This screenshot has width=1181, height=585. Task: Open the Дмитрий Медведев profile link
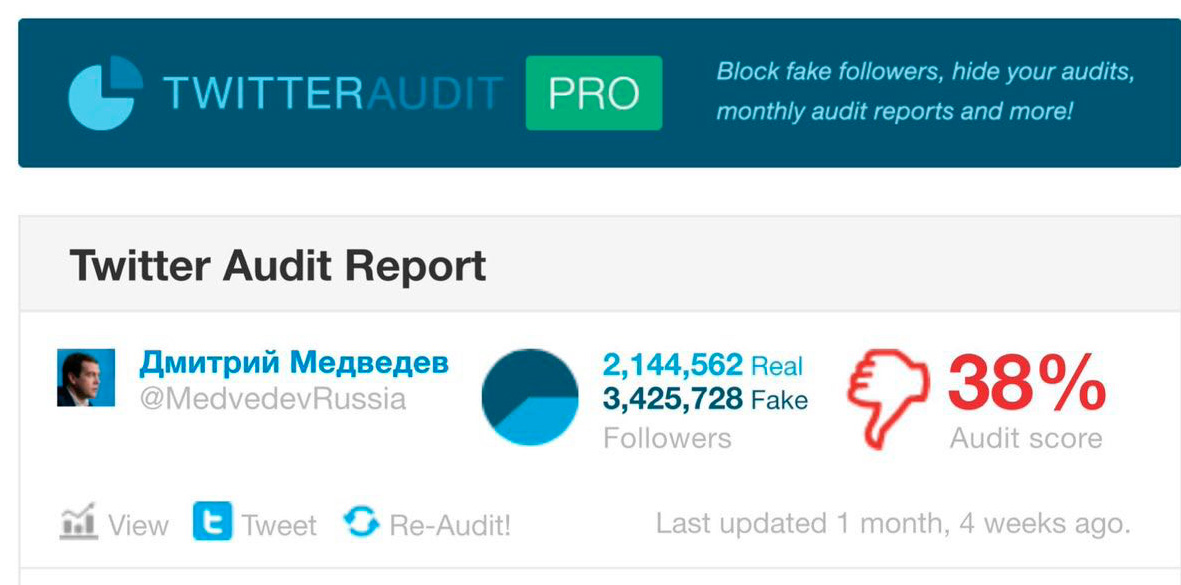pyautogui.click(x=294, y=363)
